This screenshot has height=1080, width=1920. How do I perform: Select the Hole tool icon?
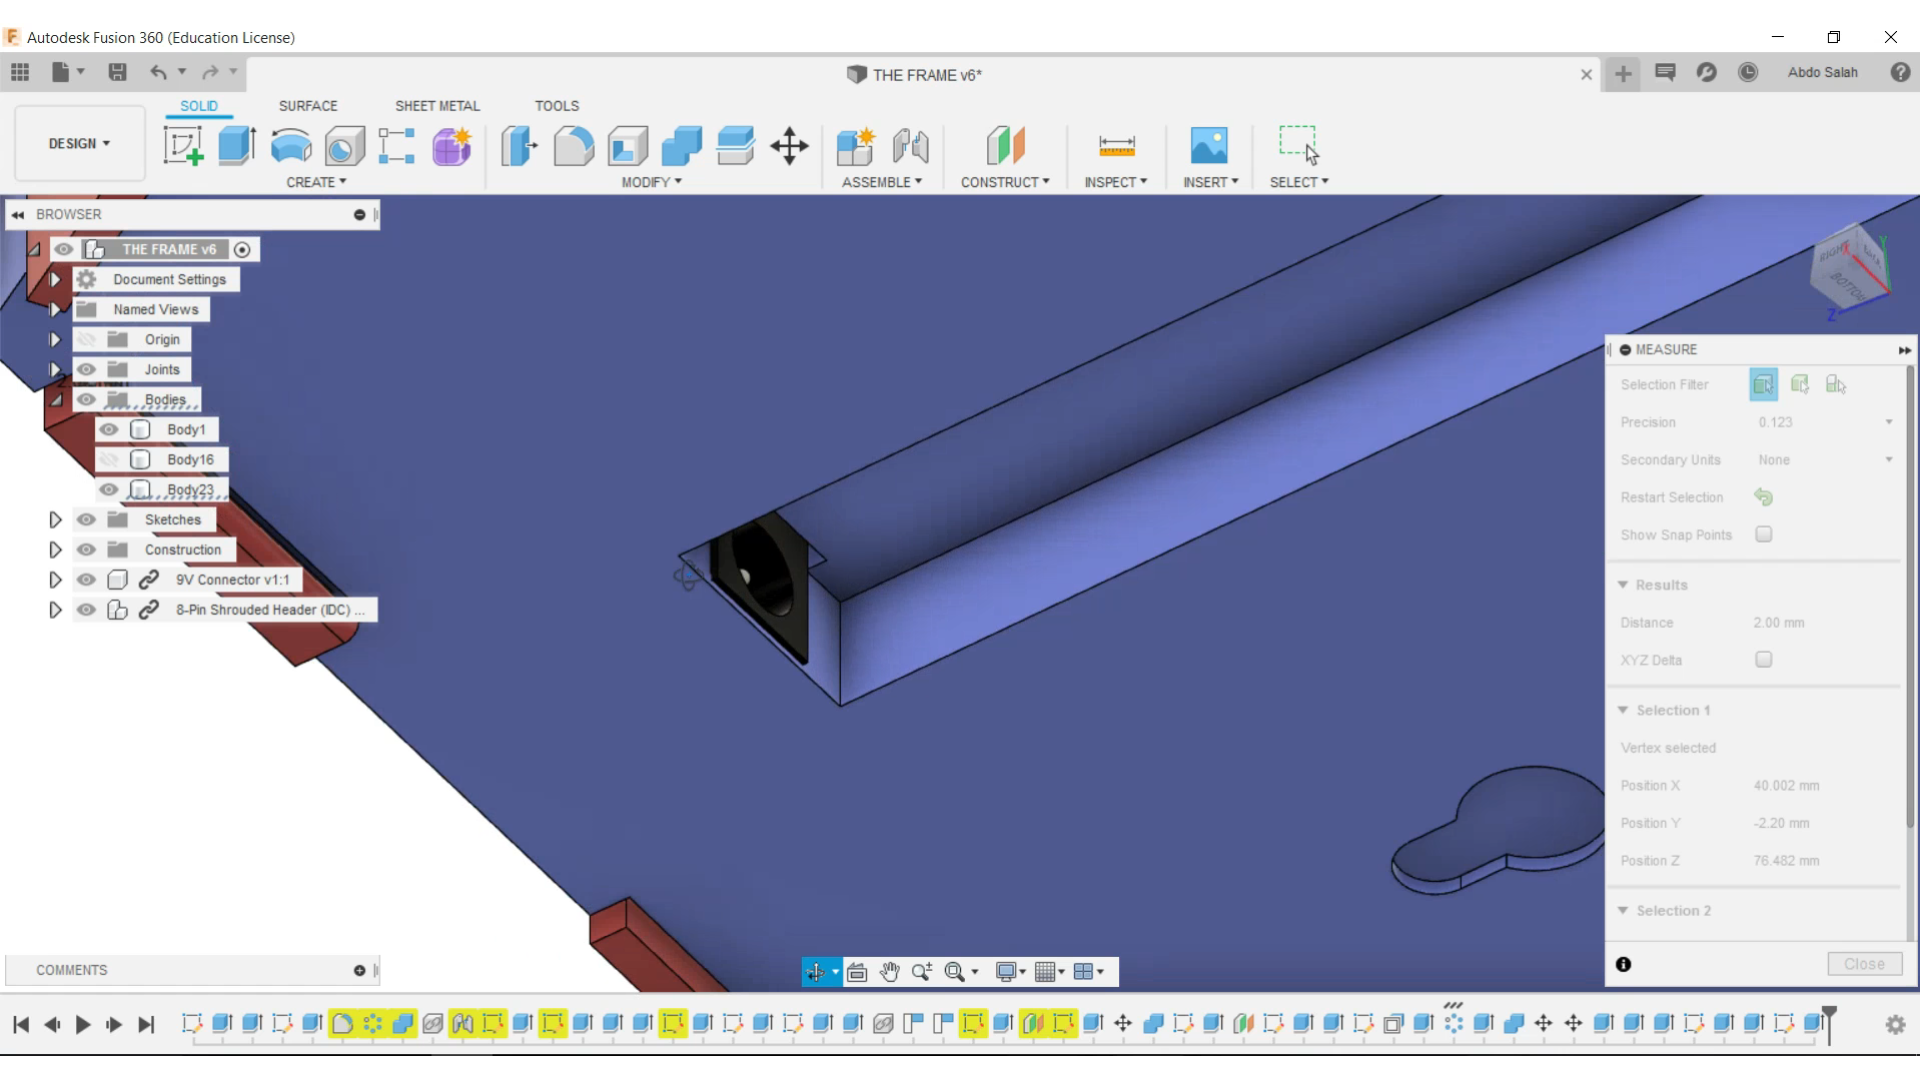coord(344,146)
